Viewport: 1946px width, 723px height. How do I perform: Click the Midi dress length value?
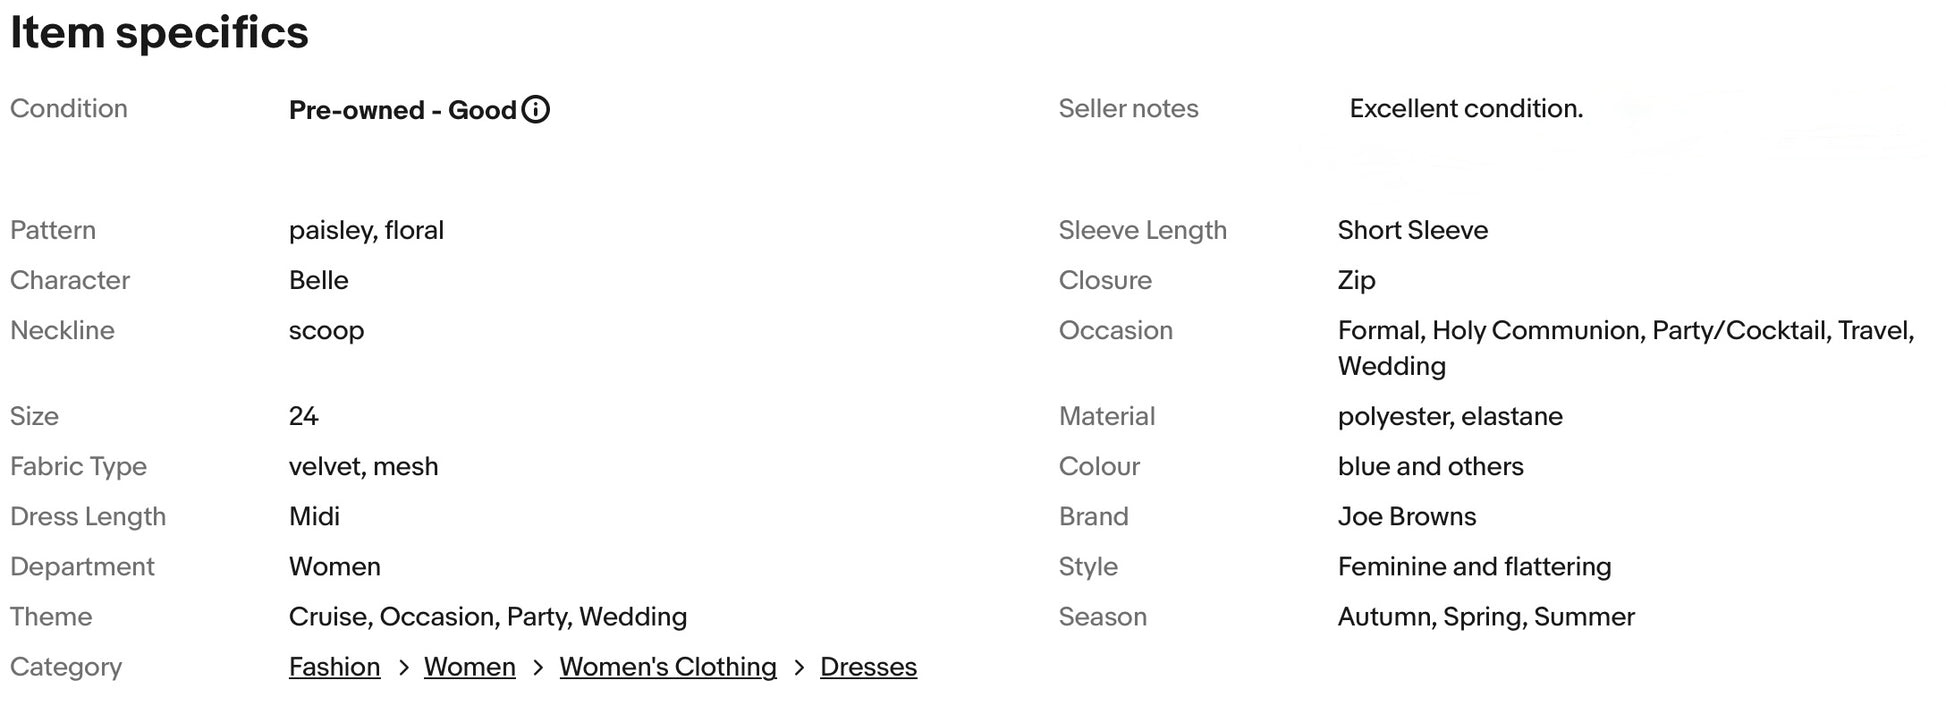[314, 517]
